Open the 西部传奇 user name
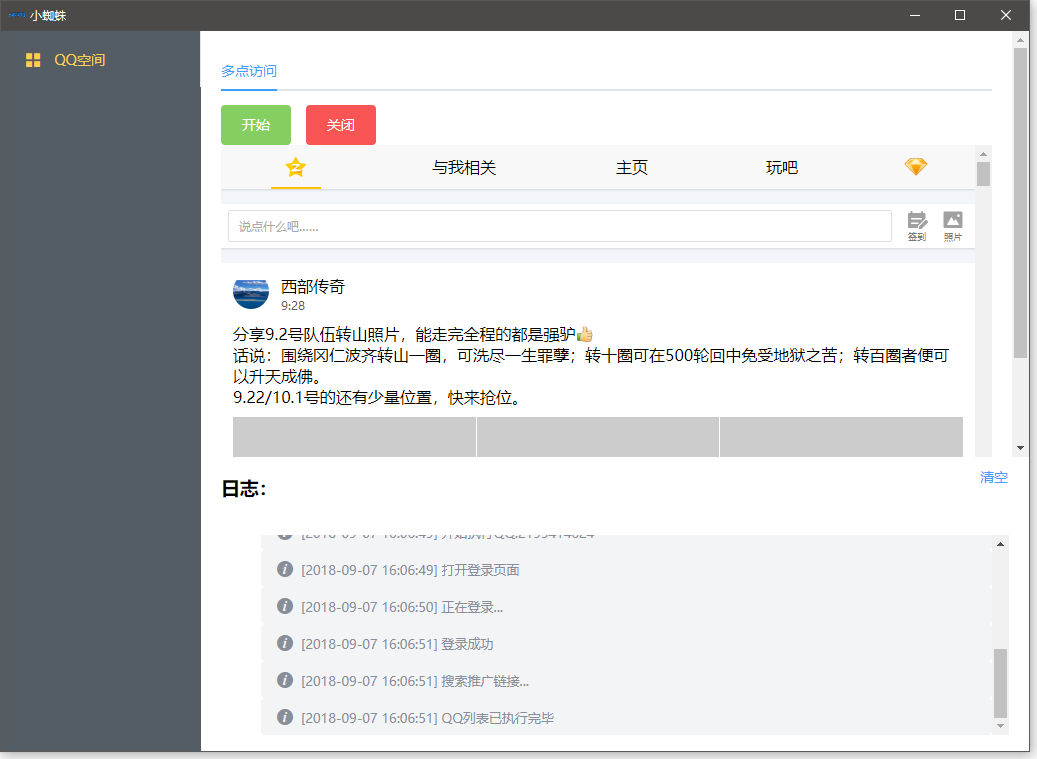This screenshot has width=1037, height=759. coord(313,286)
